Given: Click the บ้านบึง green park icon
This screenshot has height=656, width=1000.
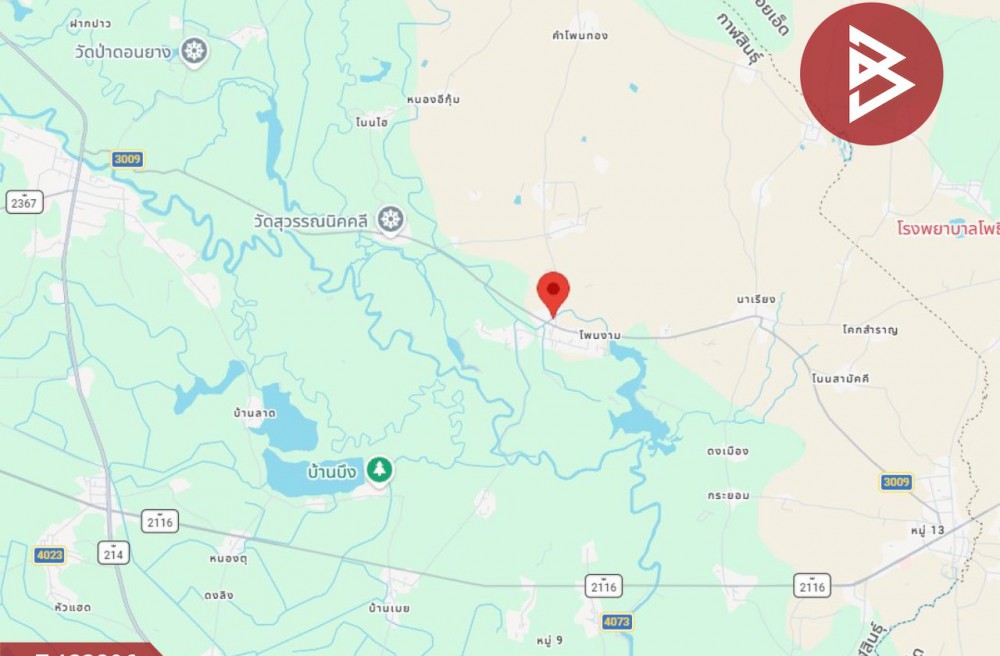Looking at the screenshot, I should 379,470.
